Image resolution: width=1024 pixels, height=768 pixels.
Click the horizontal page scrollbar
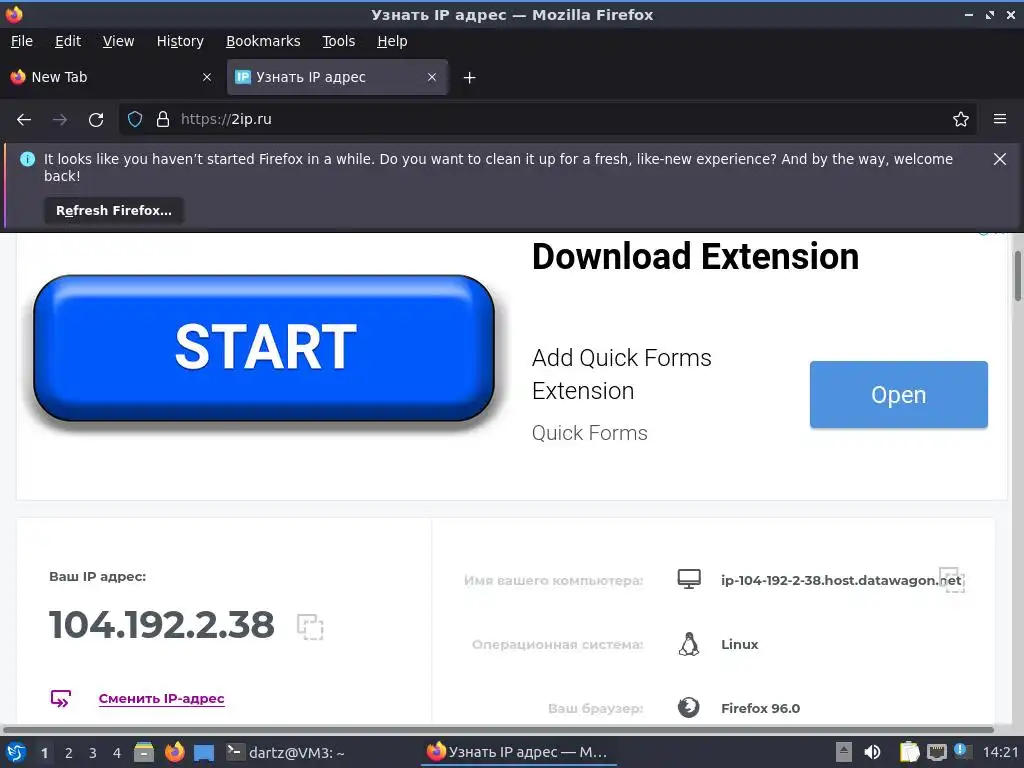[x=498, y=729]
